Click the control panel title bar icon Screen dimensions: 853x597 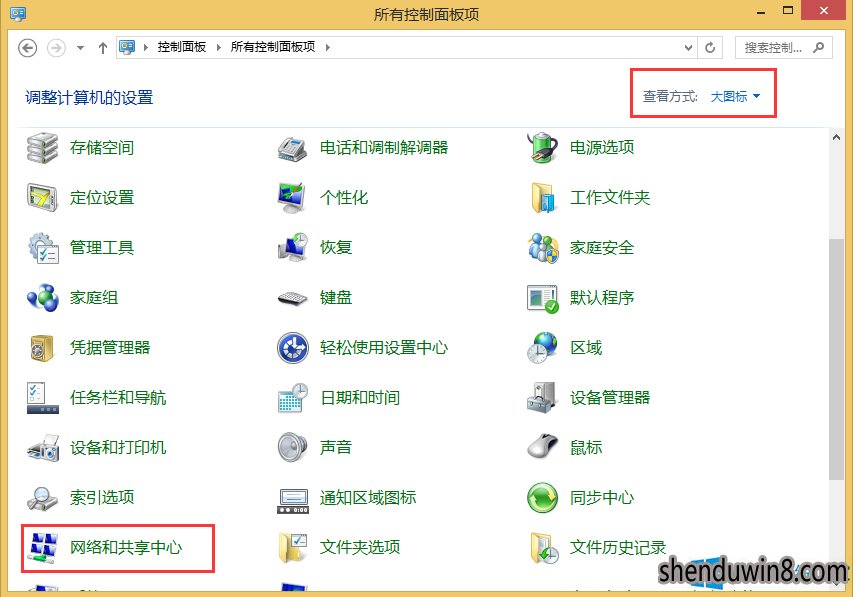point(18,13)
